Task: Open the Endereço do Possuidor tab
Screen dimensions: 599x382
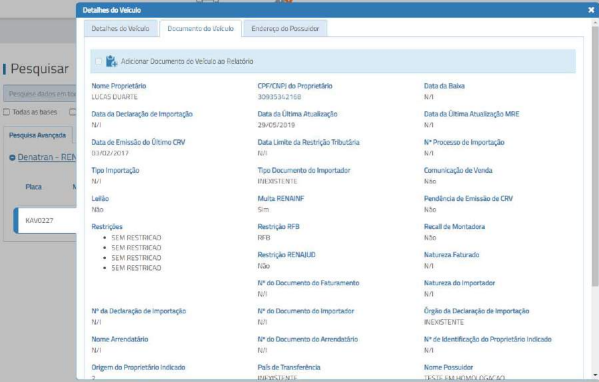Action: coord(285,29)
